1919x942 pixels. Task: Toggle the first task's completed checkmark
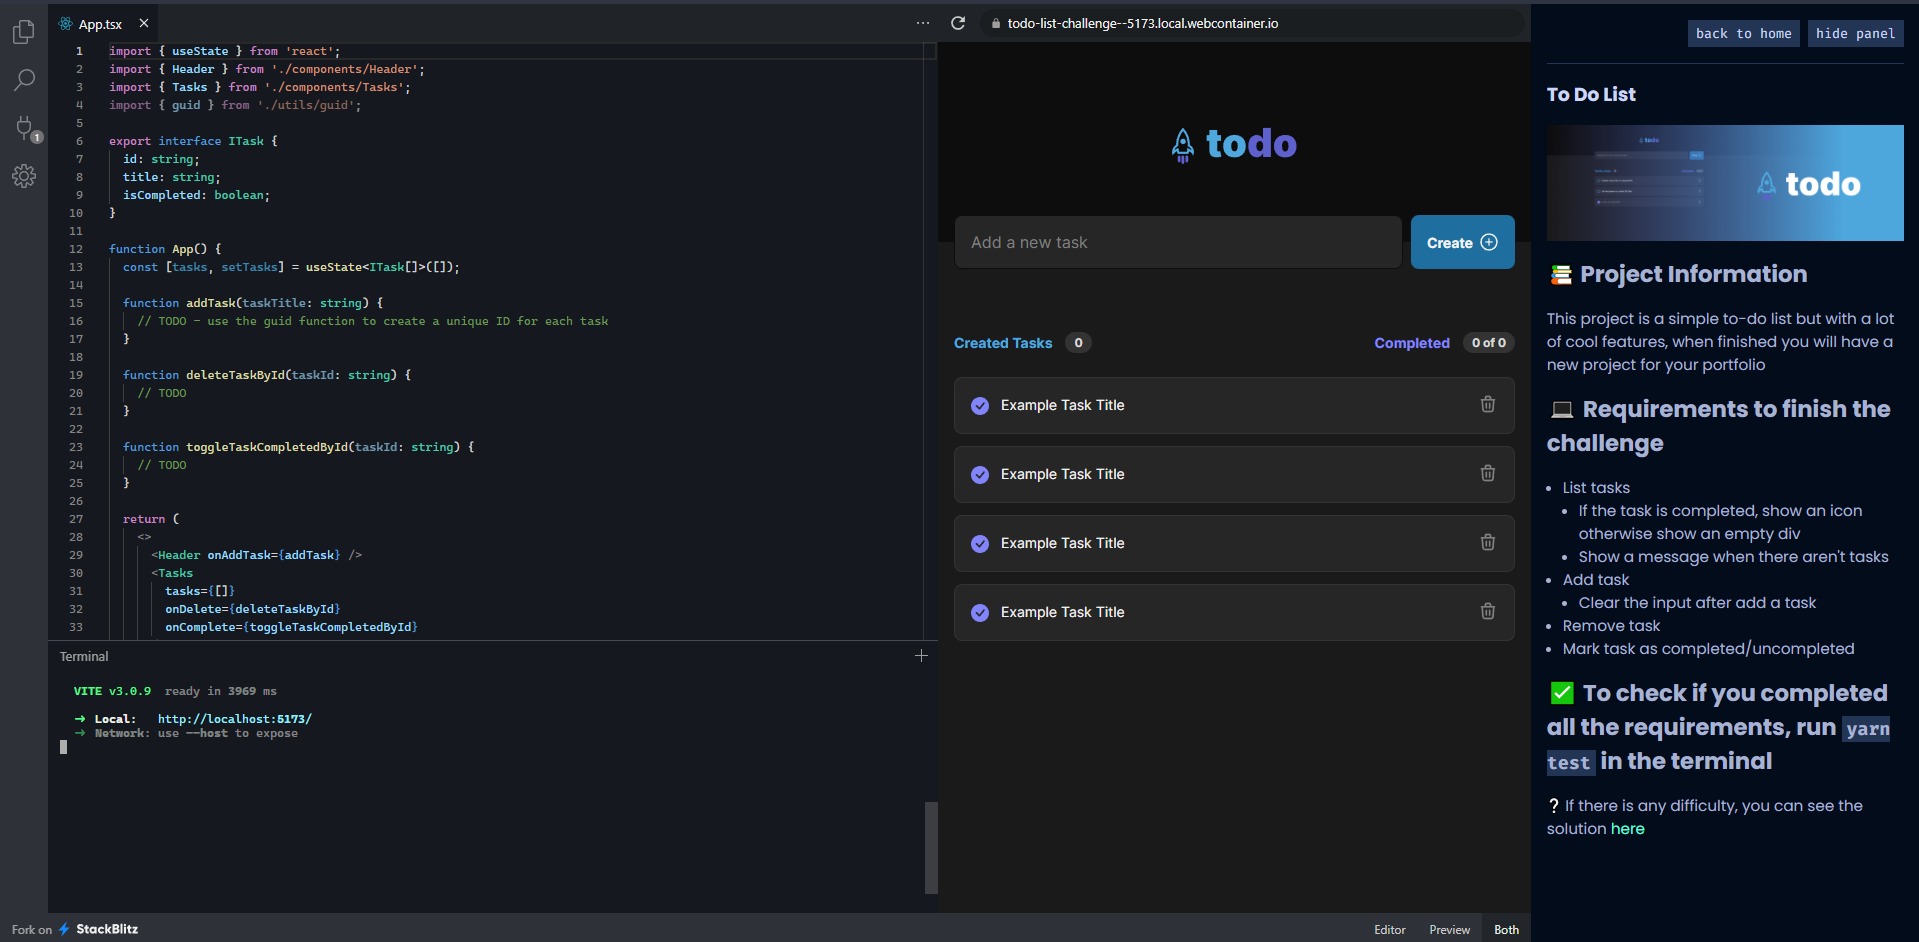pos(980,405)
